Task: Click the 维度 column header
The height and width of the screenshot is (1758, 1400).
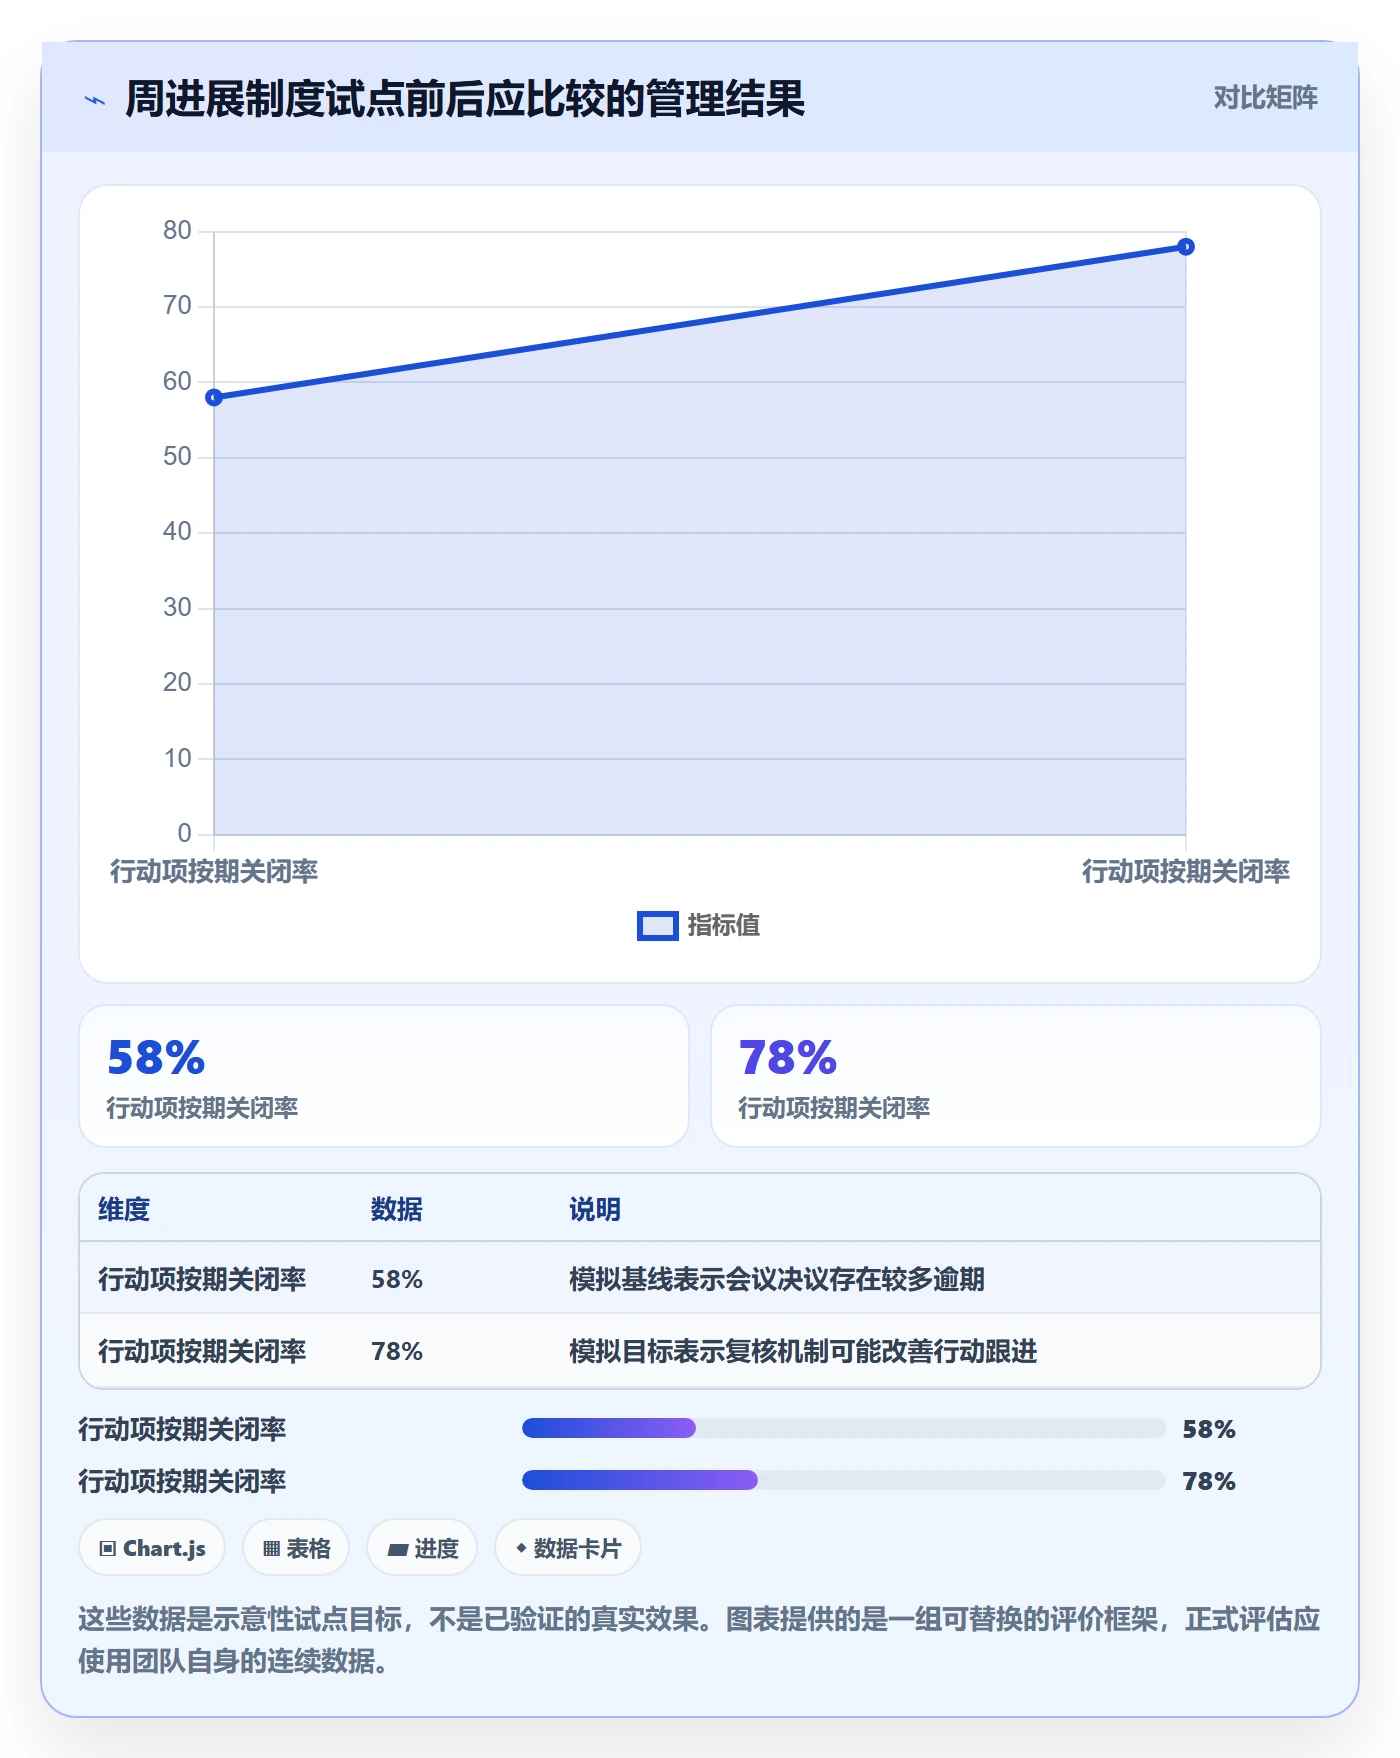Action: click(x=124, y=1209)
